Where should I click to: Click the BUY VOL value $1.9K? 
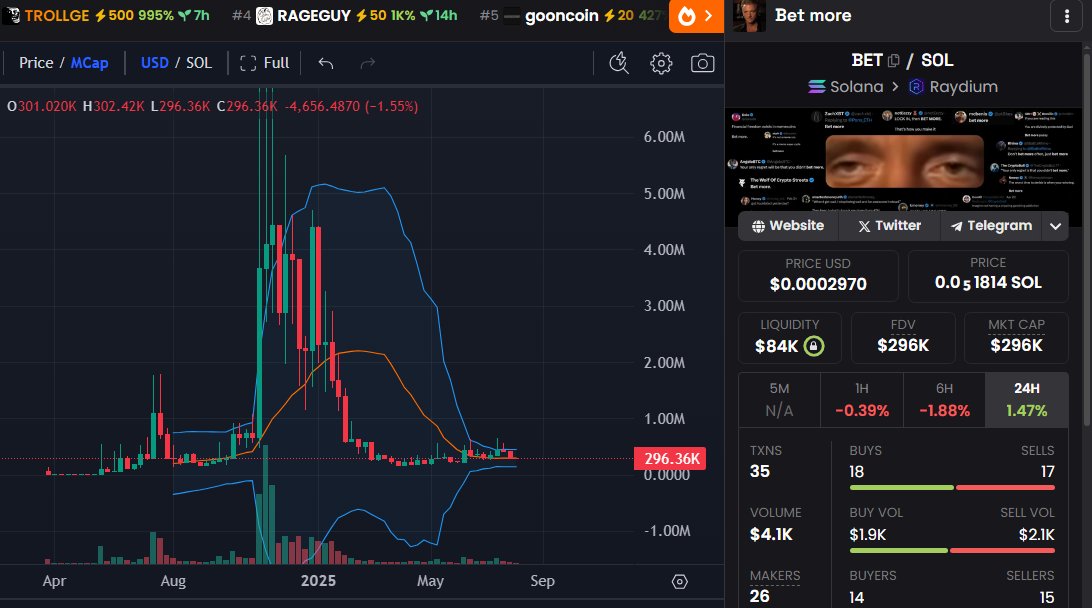pyautogui.click(x=868, y=535)
